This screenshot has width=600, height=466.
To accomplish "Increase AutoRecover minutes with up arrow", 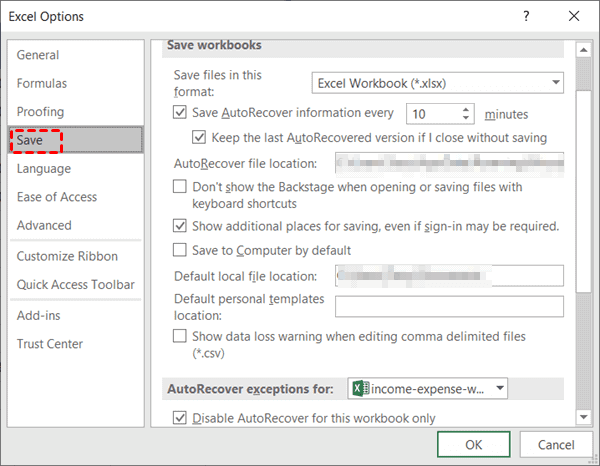I will (x=466, y=109).
